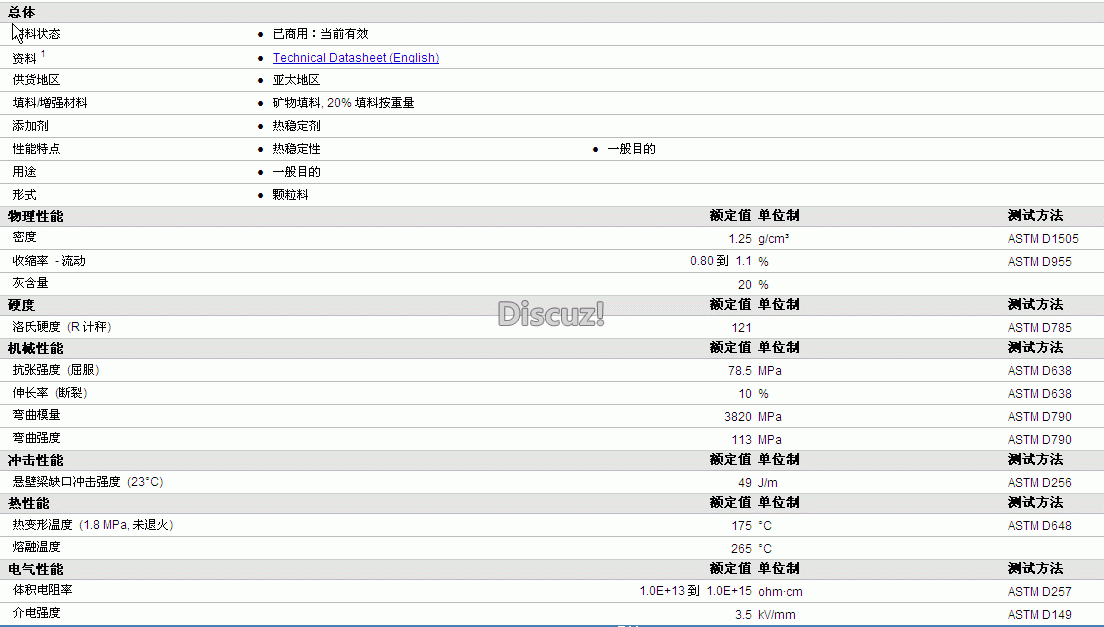Click the 添加剂 row label
The image size is (1104, 627).
coord(30,126)
